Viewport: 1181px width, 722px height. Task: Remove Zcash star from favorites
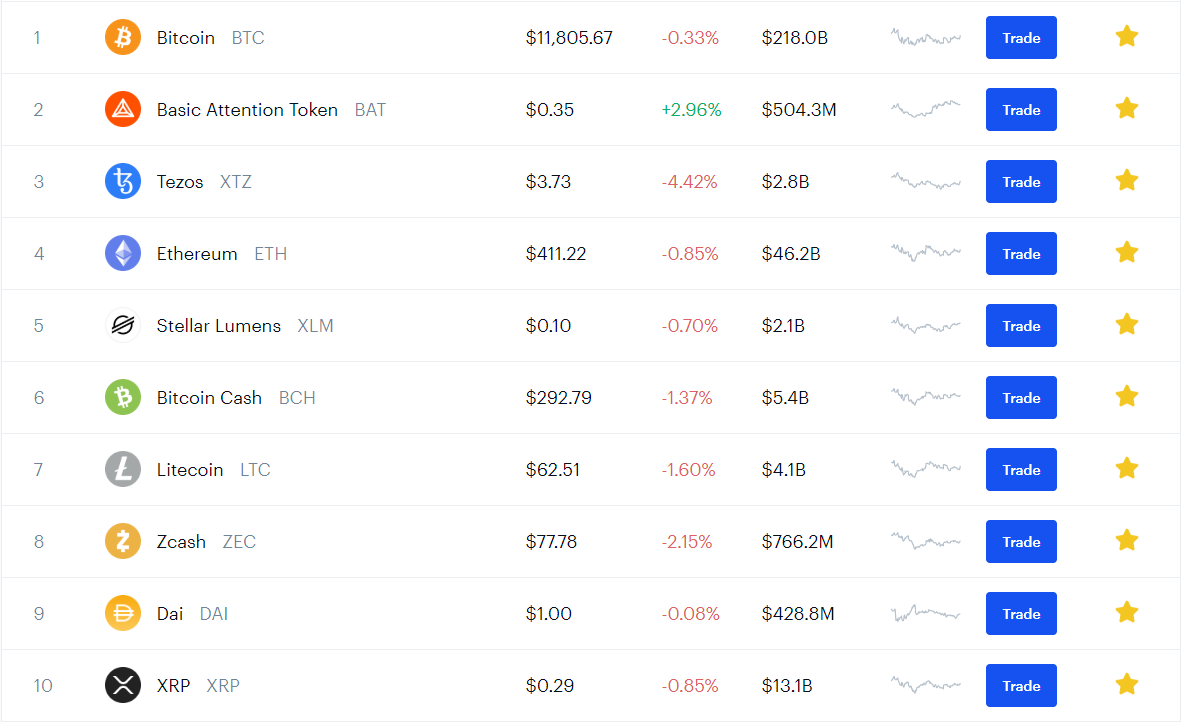(x=1127, y=540)
